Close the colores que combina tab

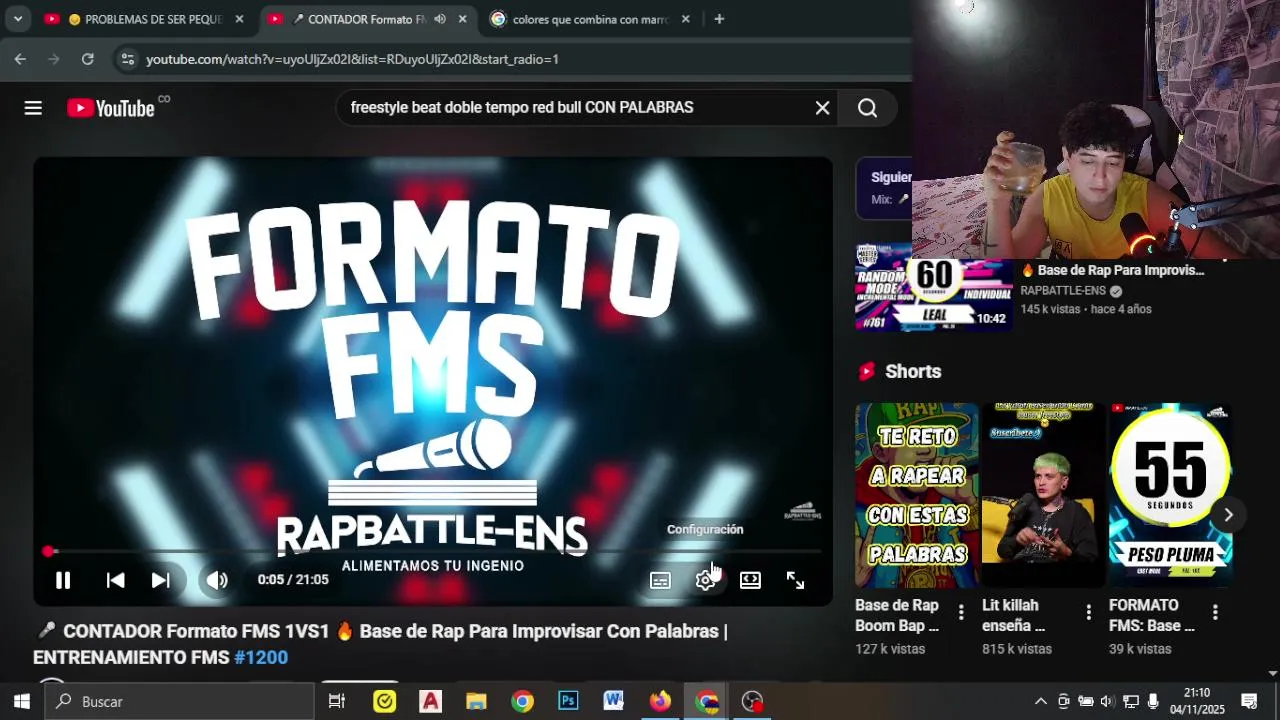point(686,19)
